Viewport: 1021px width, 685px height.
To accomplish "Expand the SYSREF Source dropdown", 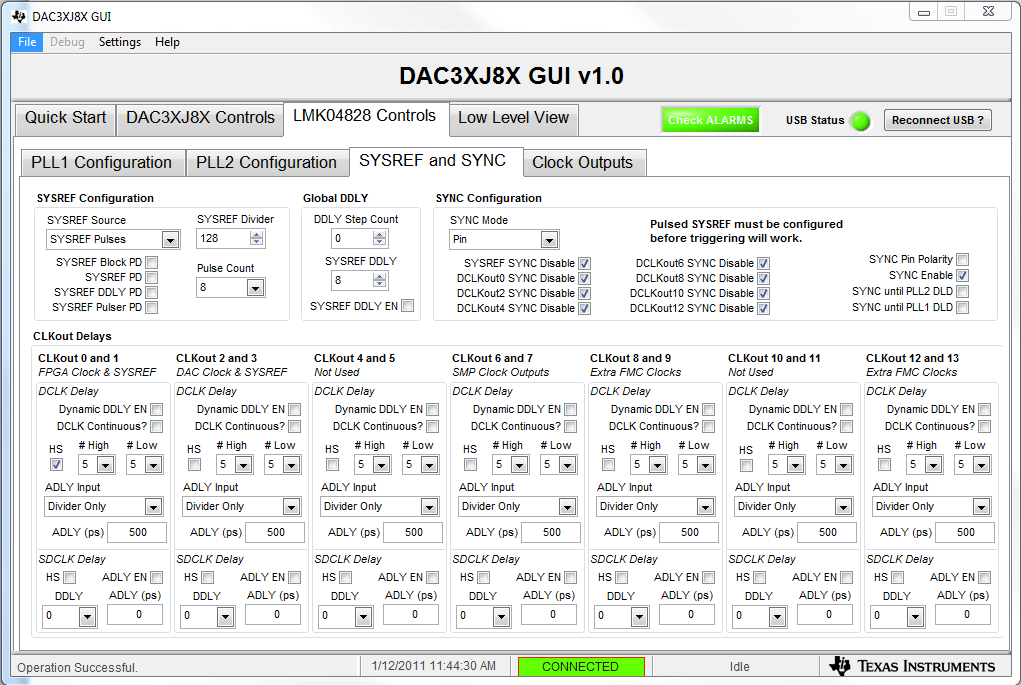I will point(170,240).
